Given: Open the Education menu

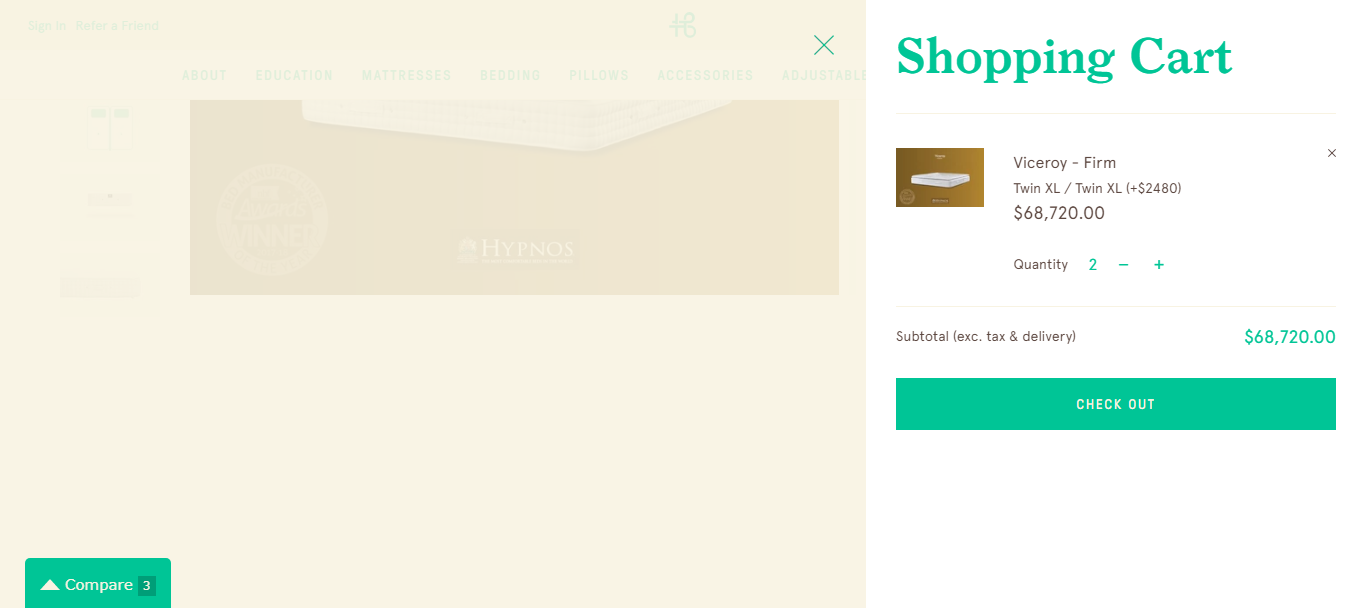Looking at the screenshot, I should 295,75.
